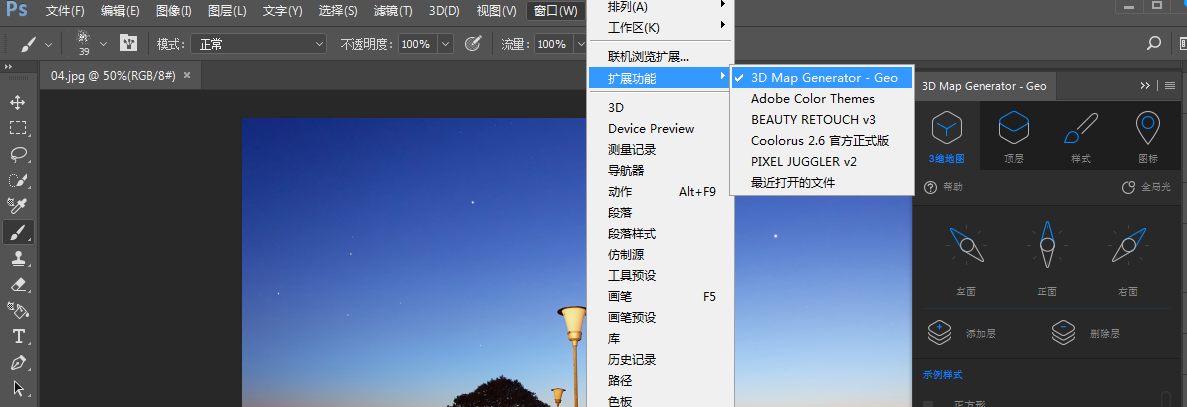Show the 动作 panel from the menu
Screen dimensions: 1187x407
(x=659, y=191)
